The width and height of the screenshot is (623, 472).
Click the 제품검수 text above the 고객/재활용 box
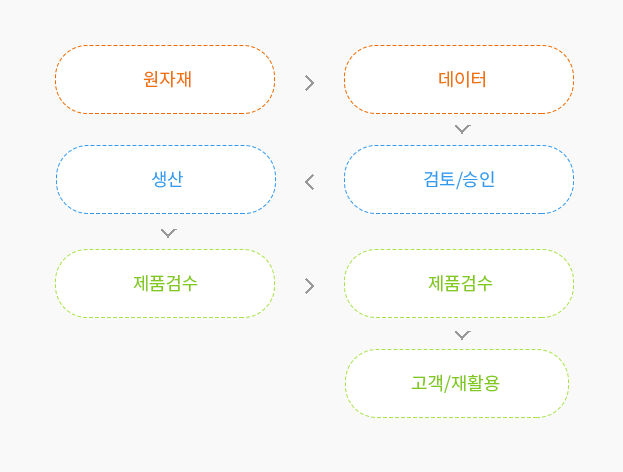(460, 283)
